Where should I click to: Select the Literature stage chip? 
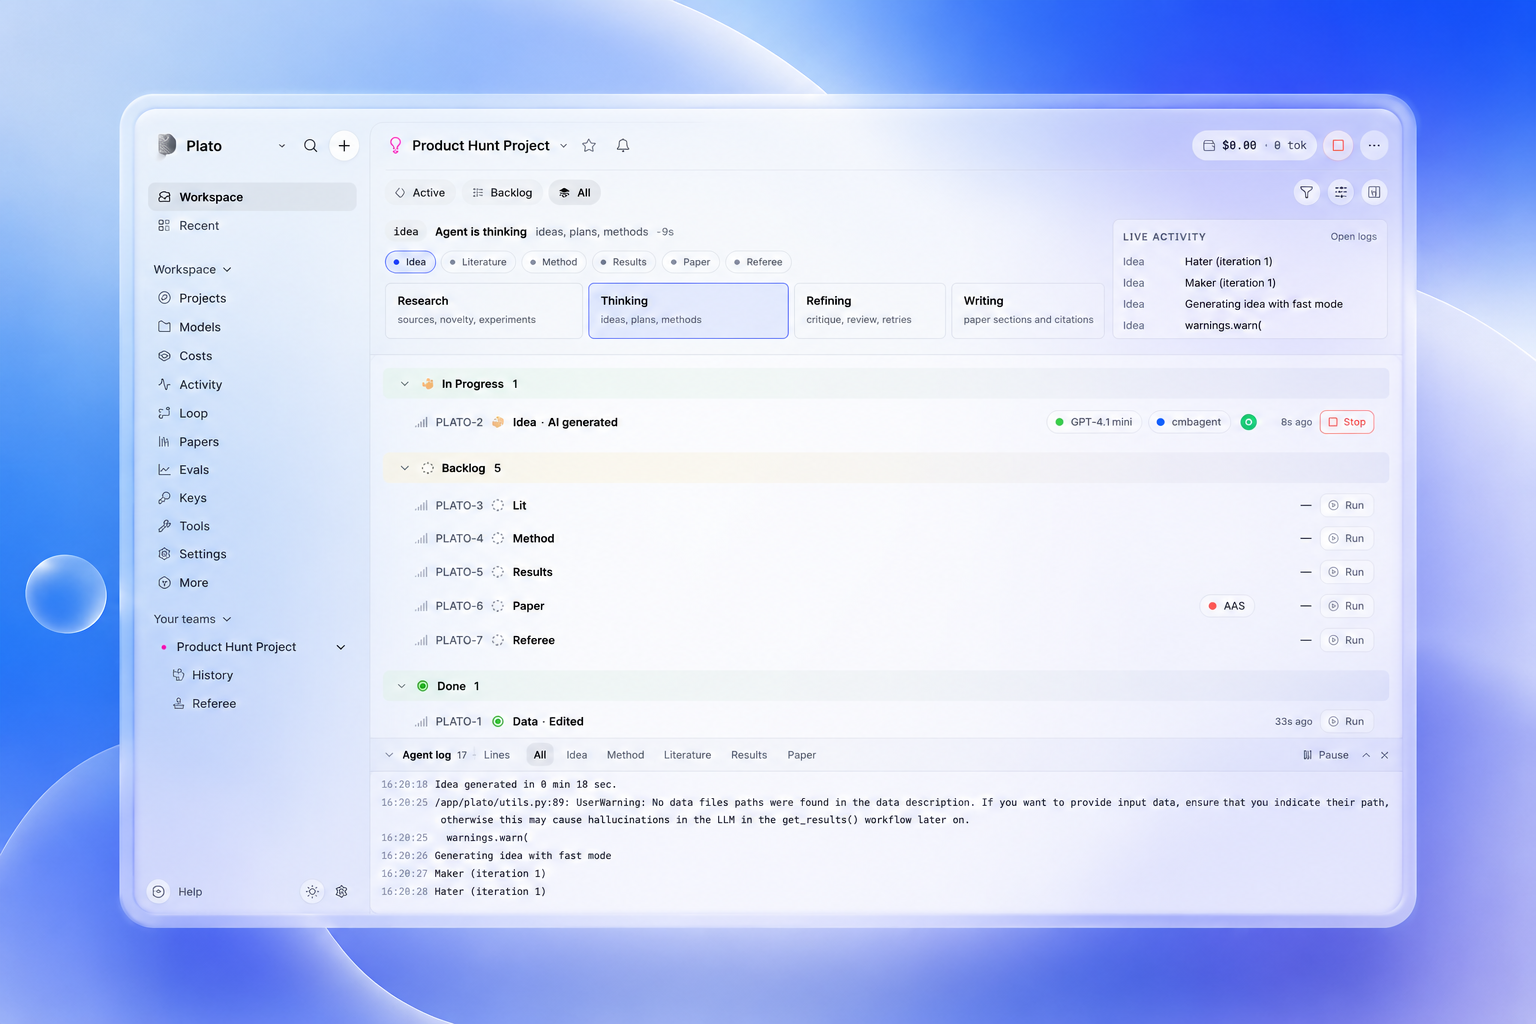click(x=478, y=262)
